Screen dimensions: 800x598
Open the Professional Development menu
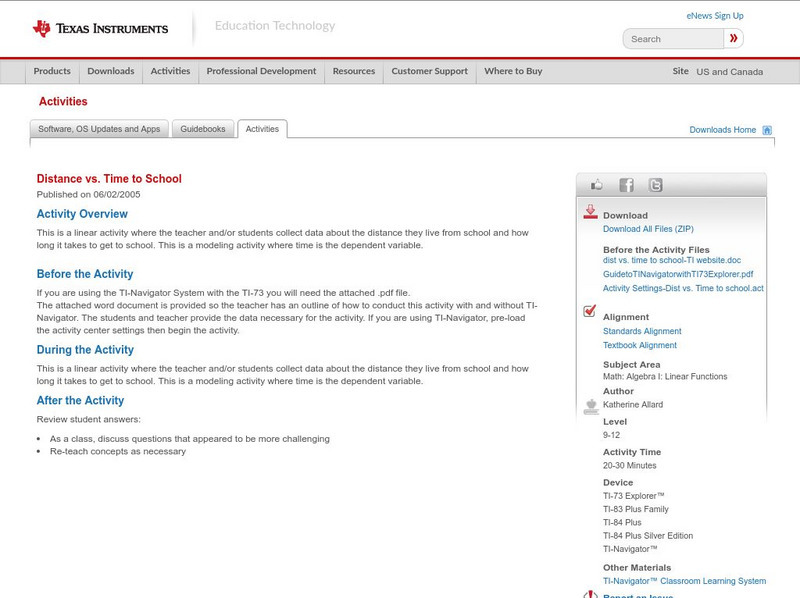(259, 71)
